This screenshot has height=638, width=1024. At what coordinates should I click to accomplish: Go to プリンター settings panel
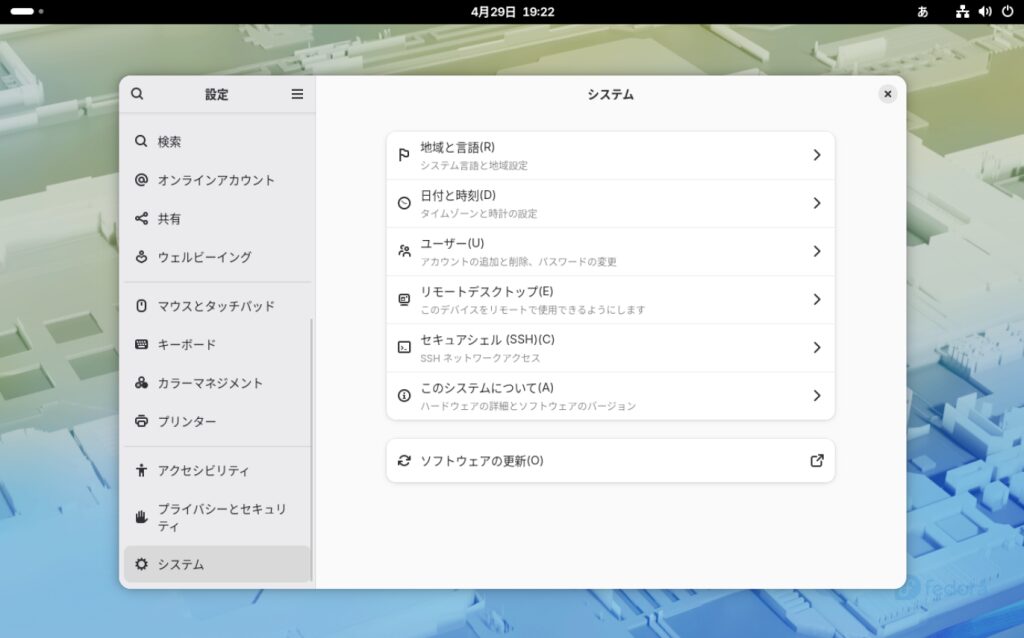[x=186, y=421]
